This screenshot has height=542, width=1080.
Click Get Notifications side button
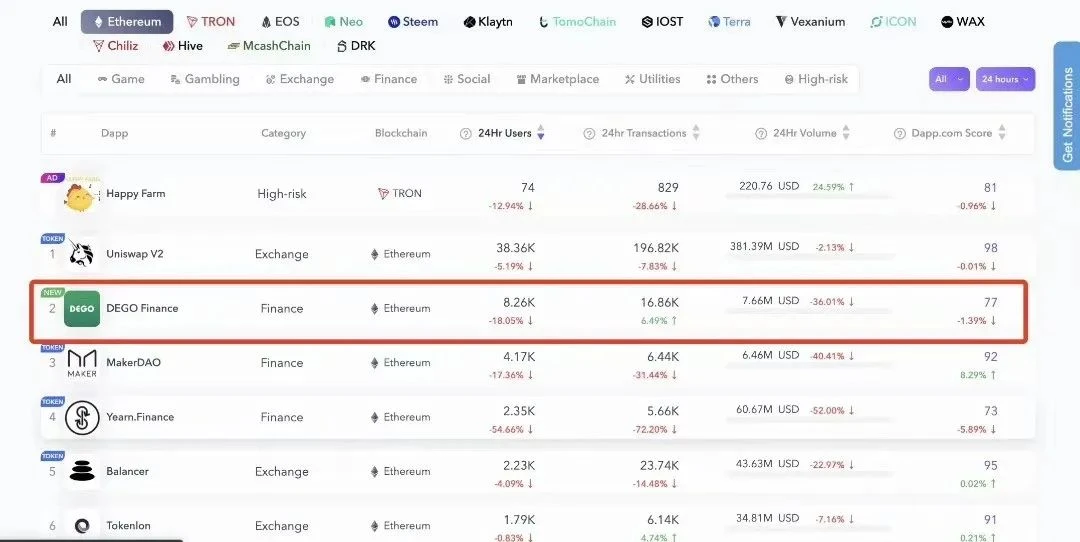tap(1067, 105)
